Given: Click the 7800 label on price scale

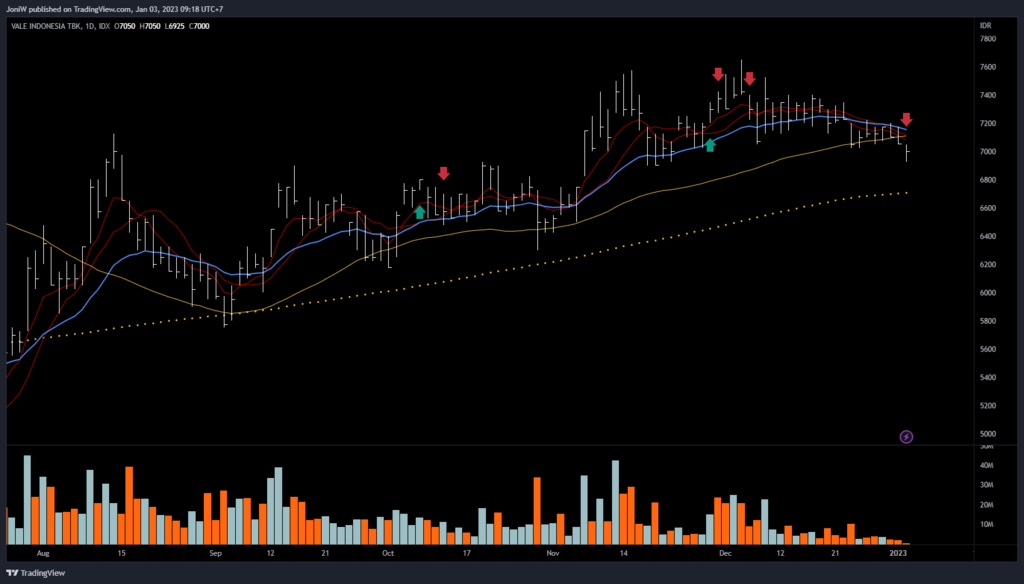Looking at the screenshot, I should pos(989,39).
